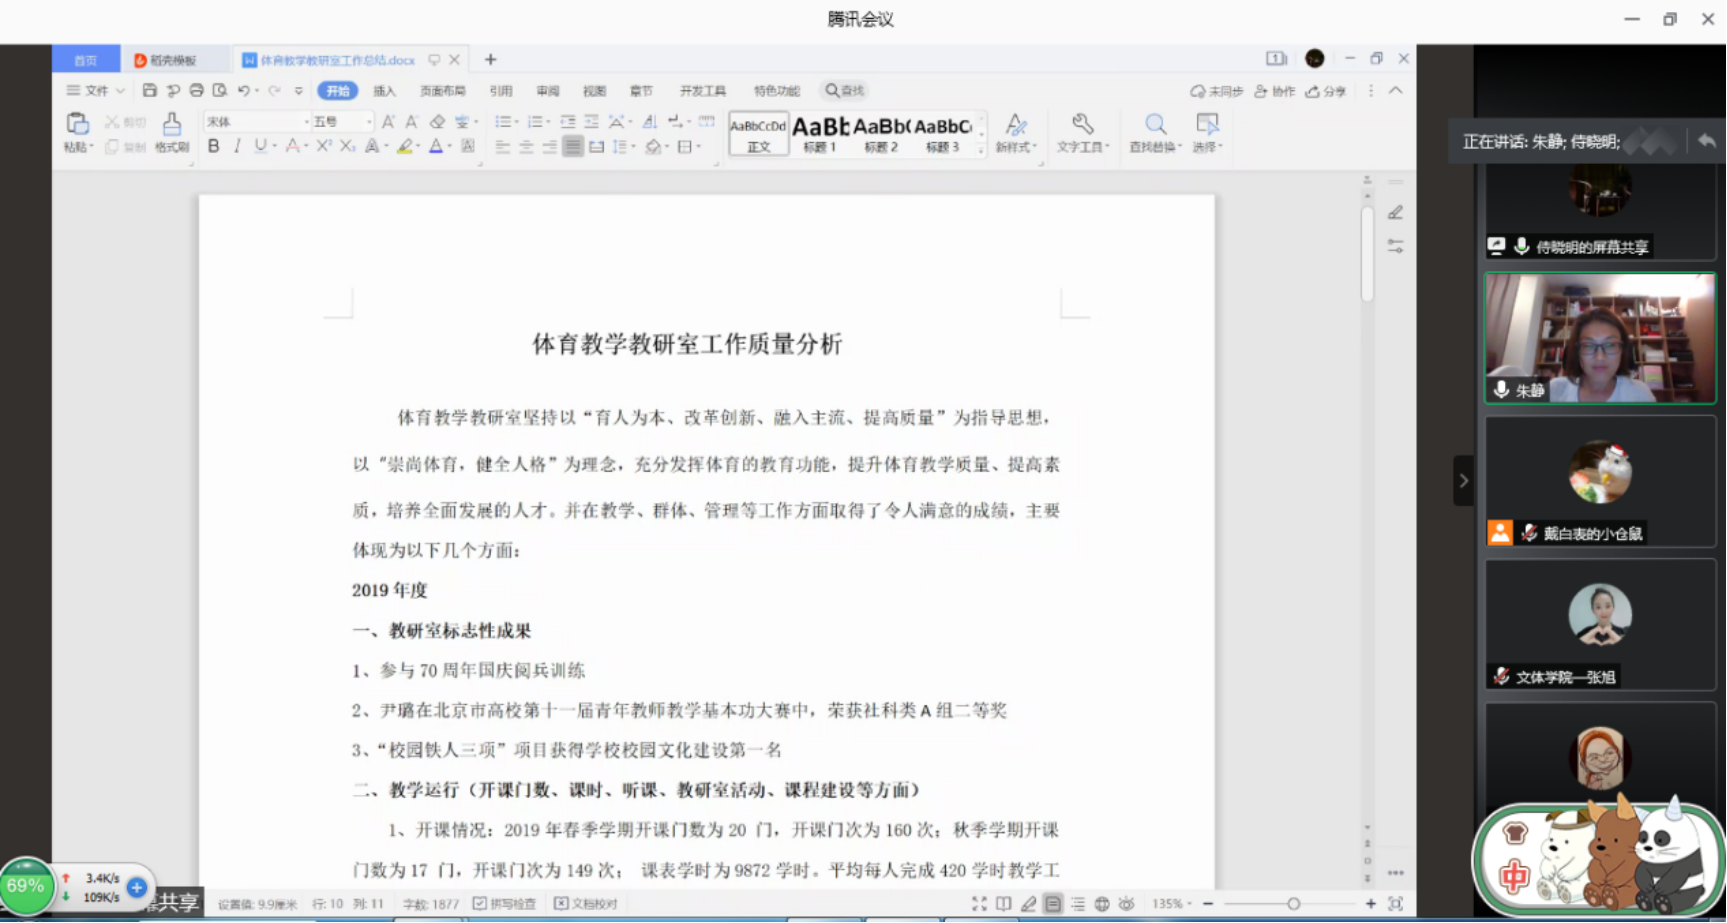Click the Text Tools wrench icon

click(1082, 125)
